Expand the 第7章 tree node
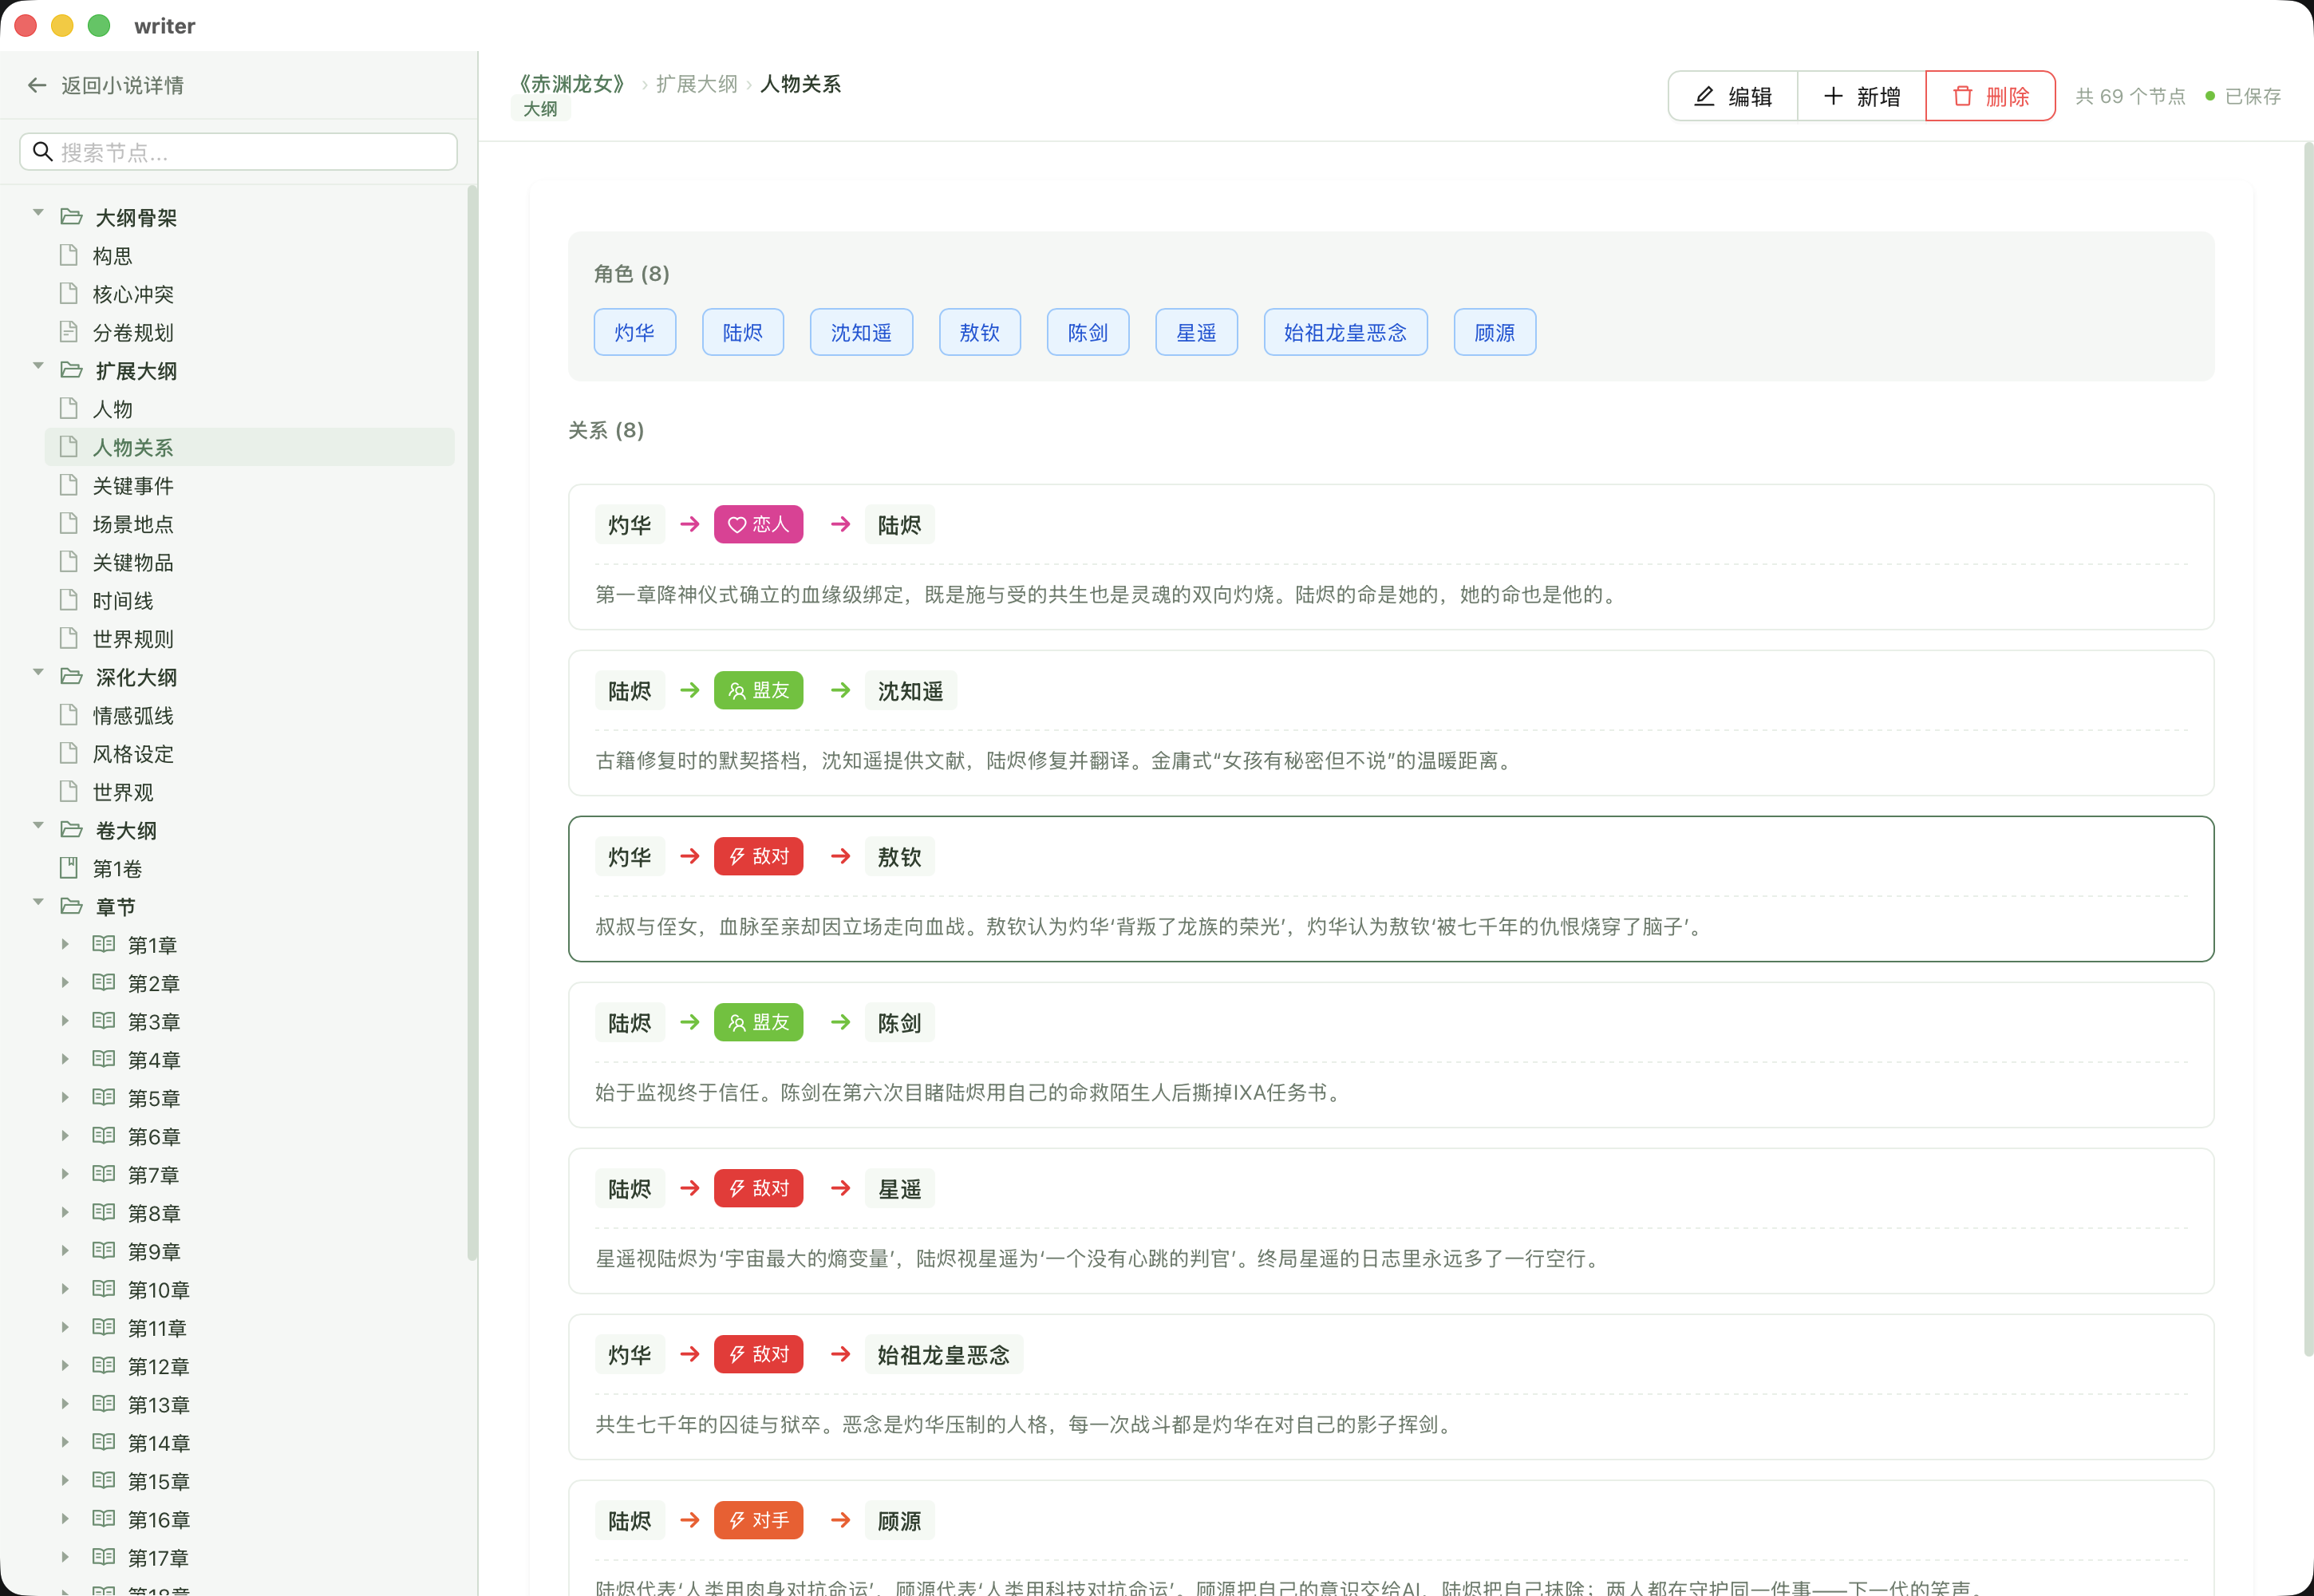 click(x=65, y=1174)
